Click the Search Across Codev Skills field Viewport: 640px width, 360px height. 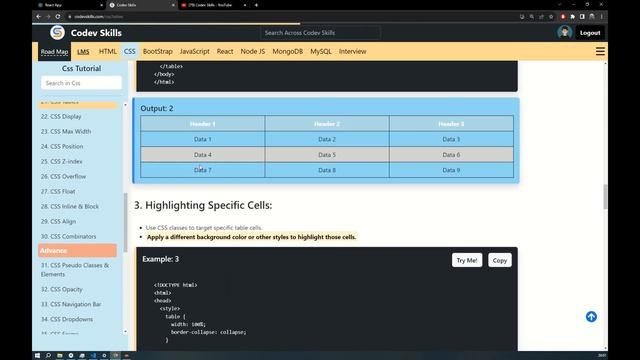pyautogui.click(x=320, y=33)
